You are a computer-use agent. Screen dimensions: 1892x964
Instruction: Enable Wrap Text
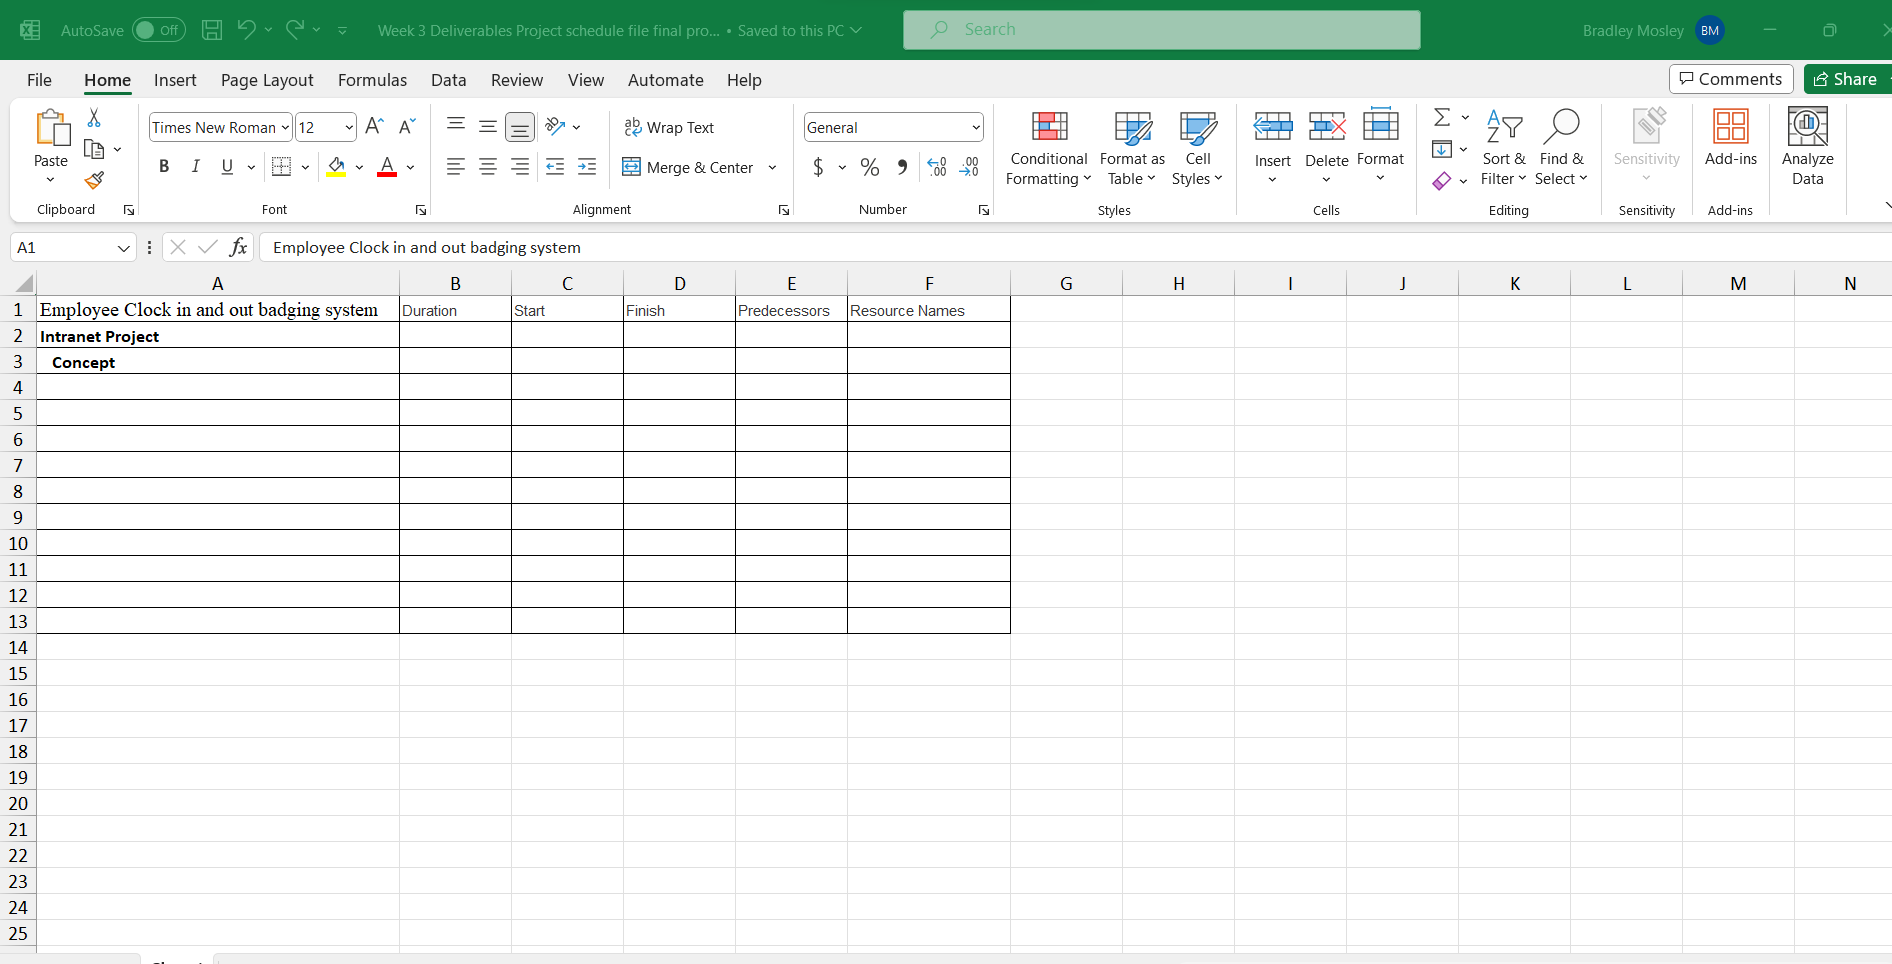coord(669,127)
